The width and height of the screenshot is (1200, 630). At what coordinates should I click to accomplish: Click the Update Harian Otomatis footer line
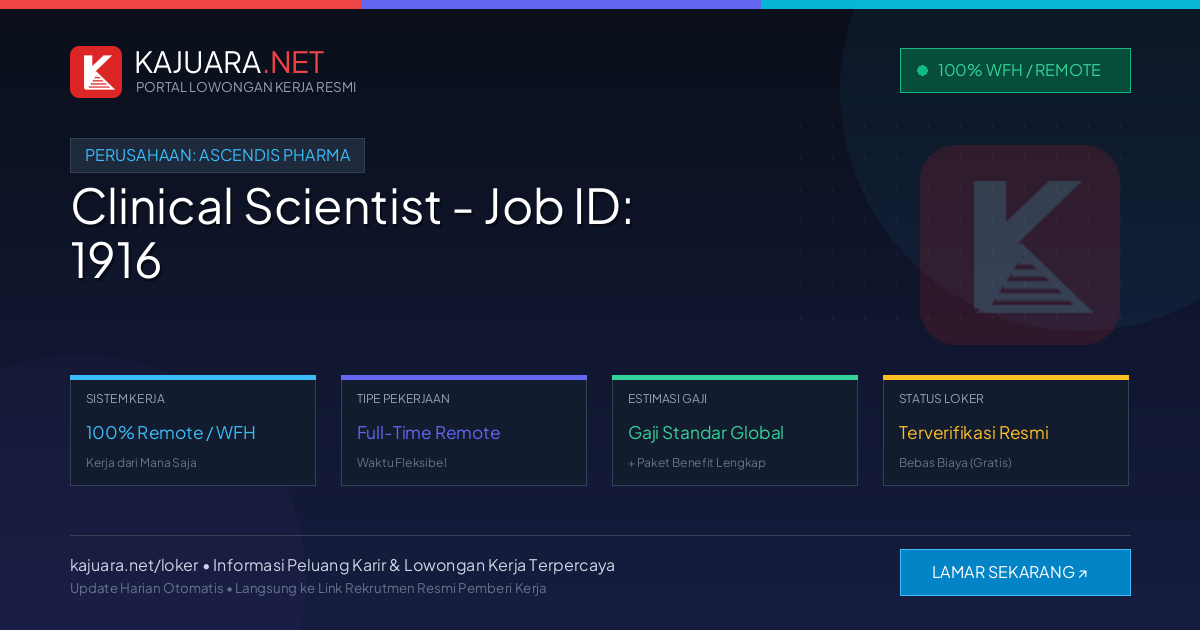308,588
